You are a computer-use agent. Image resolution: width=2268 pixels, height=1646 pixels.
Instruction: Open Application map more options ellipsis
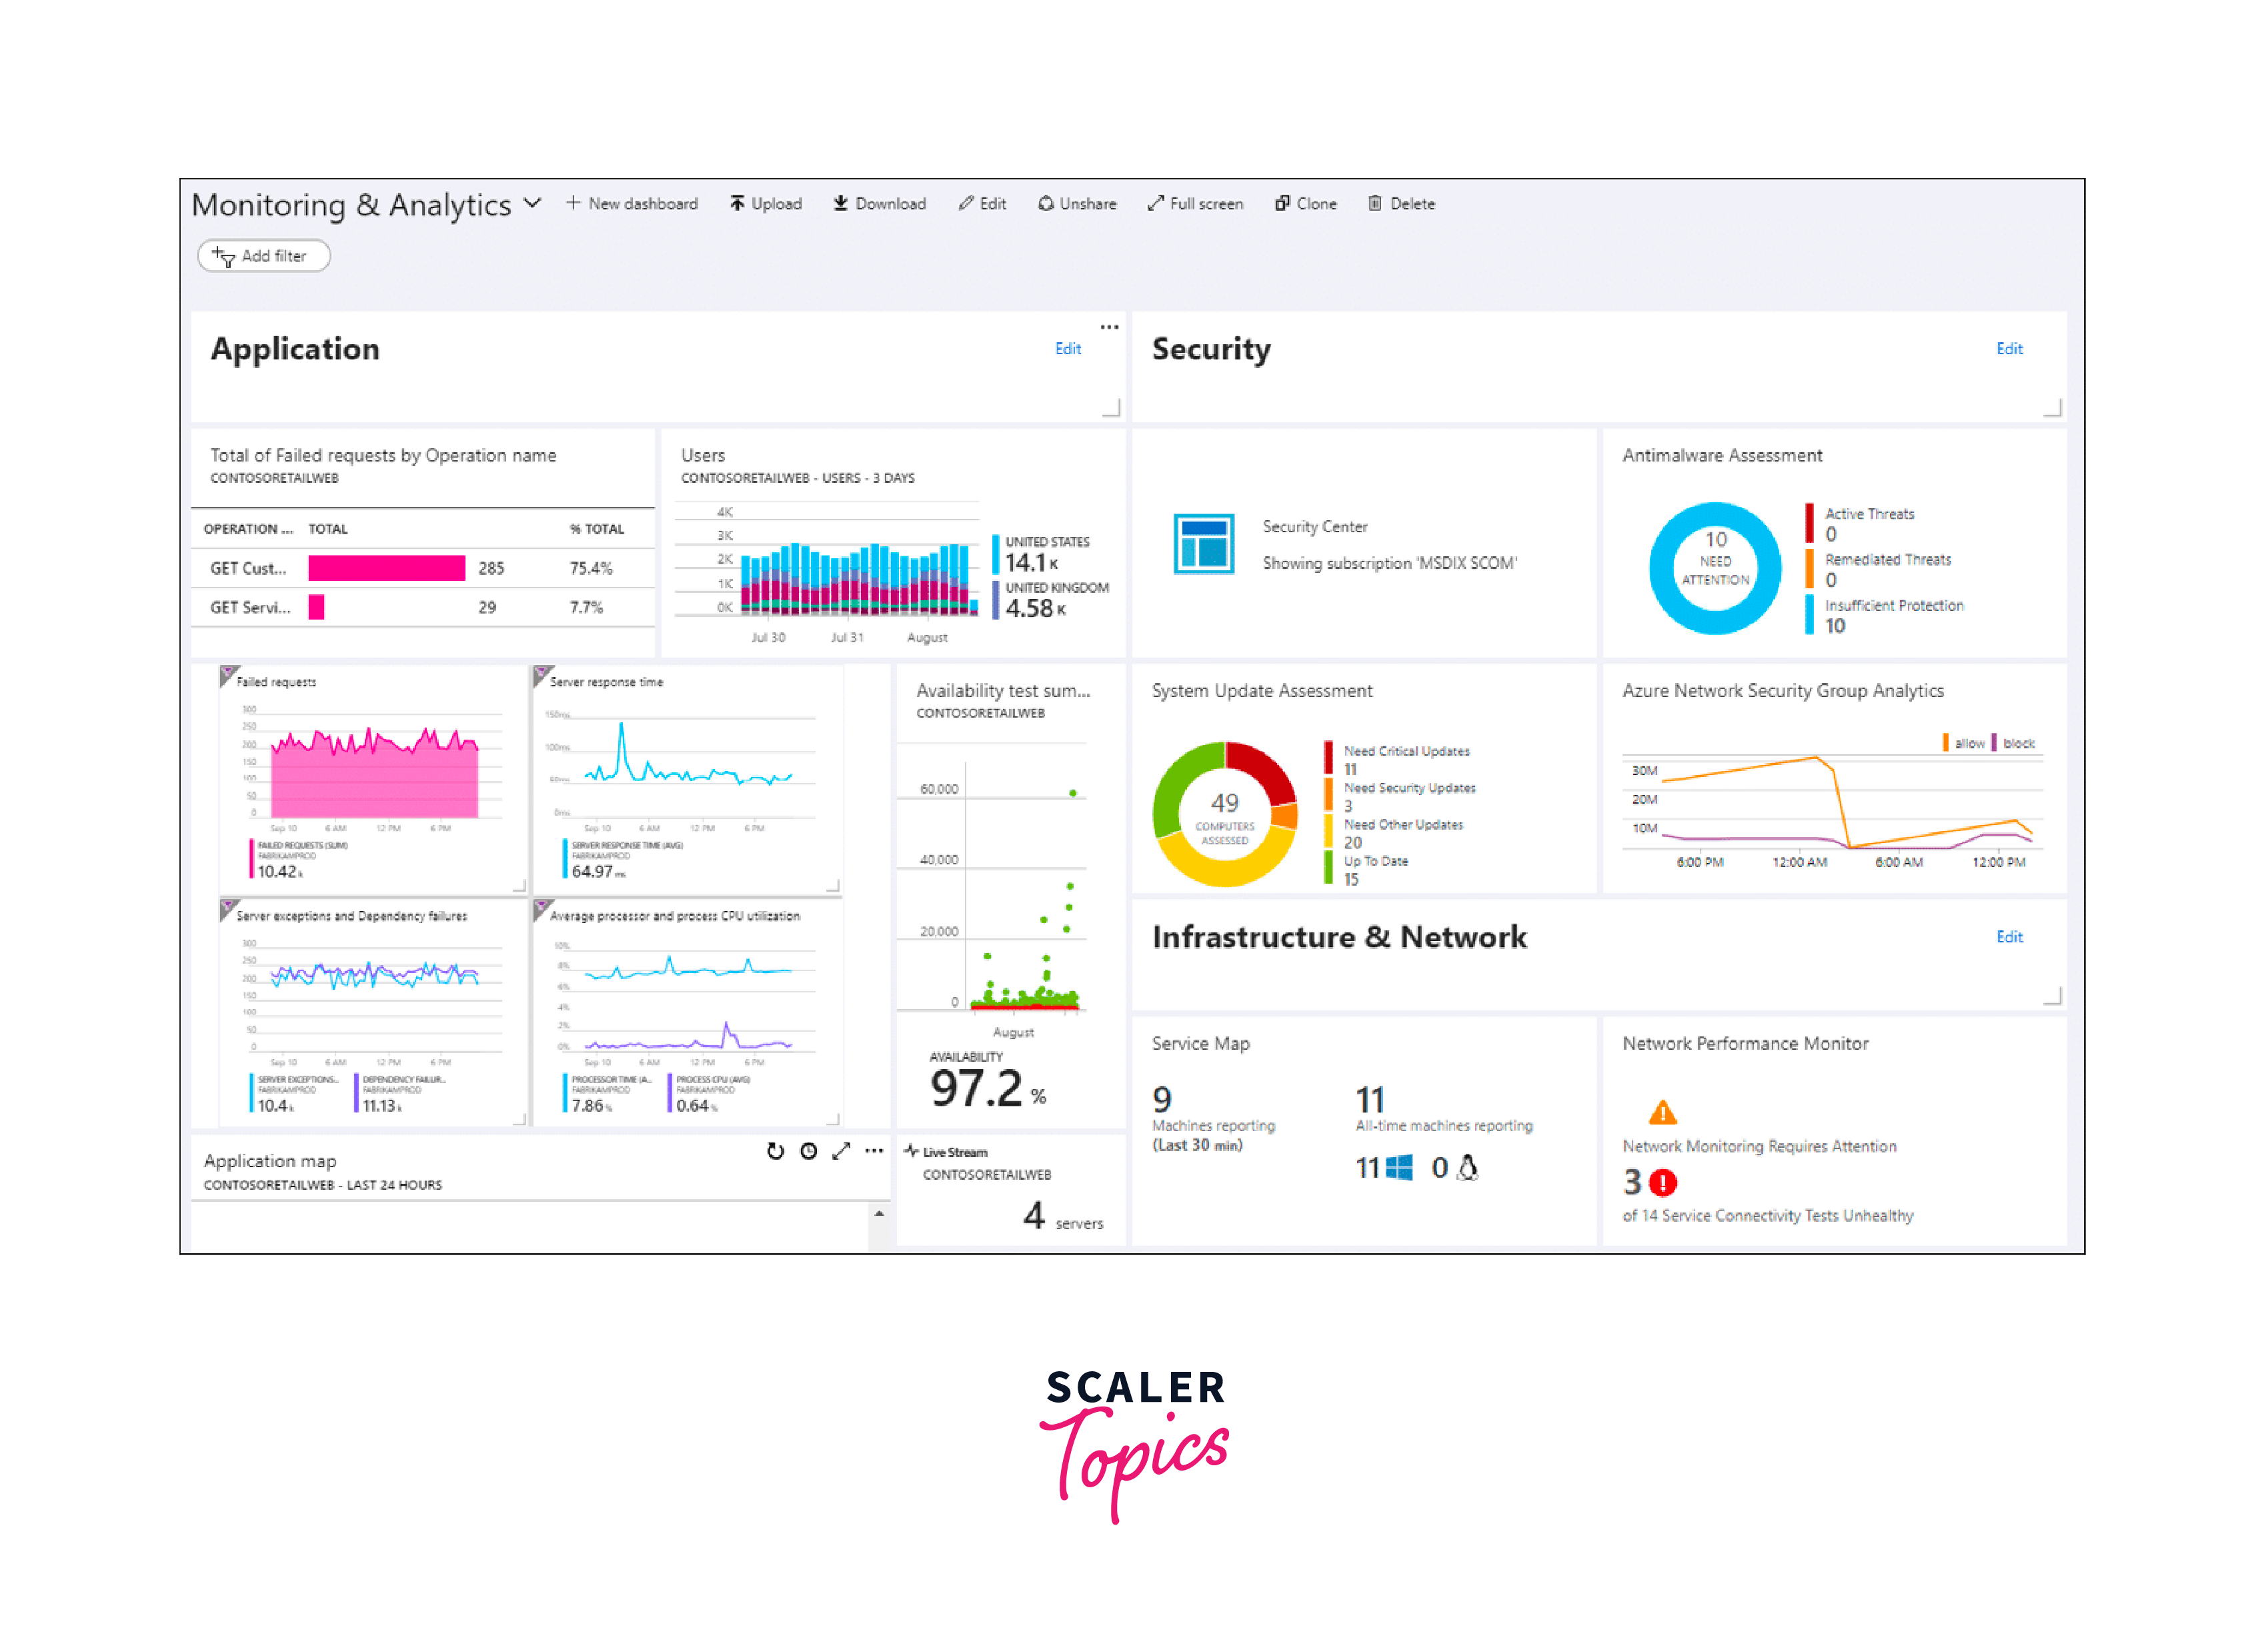click(874, 1152)
